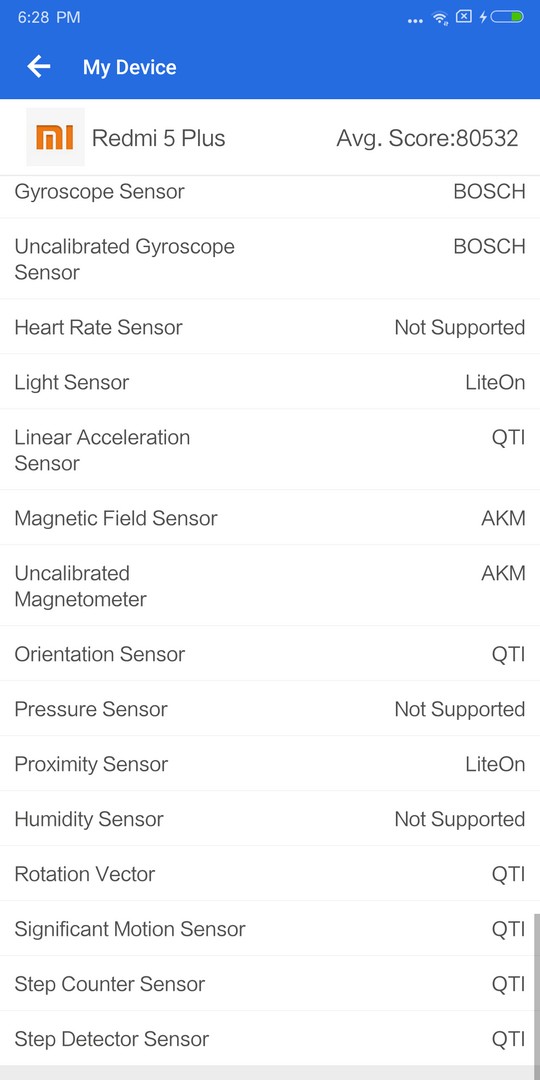The width and height of the screenshot is (540, 1080).
Task: Select the Pressure Sensor row
Action: click(270, 709)
